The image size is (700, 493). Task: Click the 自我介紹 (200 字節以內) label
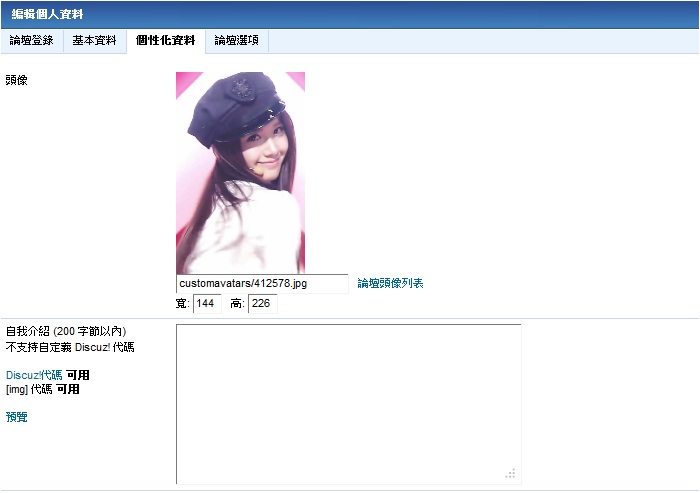tap(66, 331)
